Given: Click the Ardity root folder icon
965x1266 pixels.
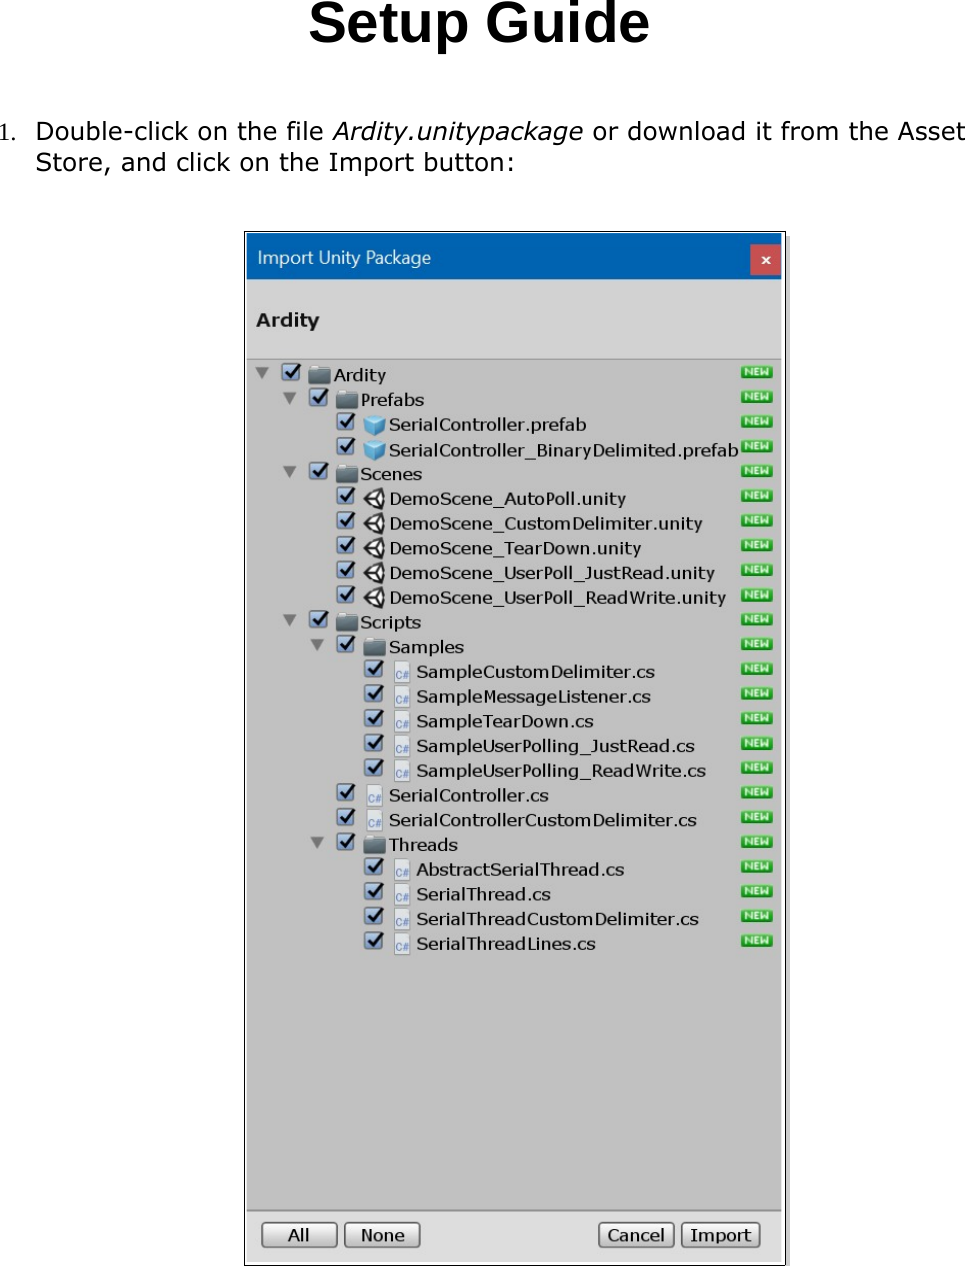Looking at the screenshot, I should click(319, 375).
